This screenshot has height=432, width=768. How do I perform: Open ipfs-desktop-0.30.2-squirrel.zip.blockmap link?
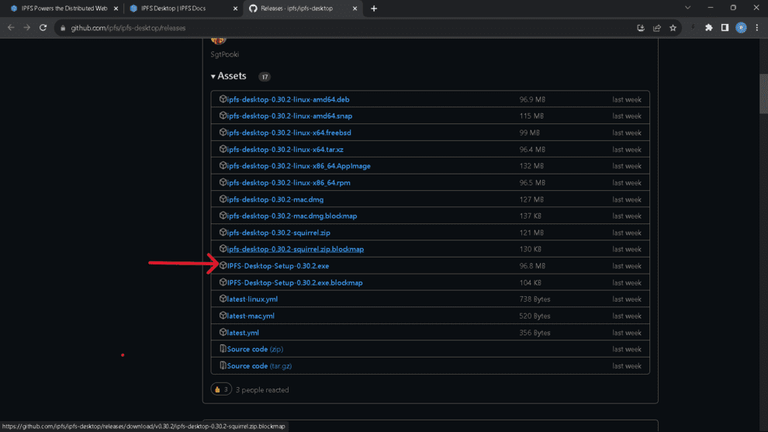[x=295, y=249]
